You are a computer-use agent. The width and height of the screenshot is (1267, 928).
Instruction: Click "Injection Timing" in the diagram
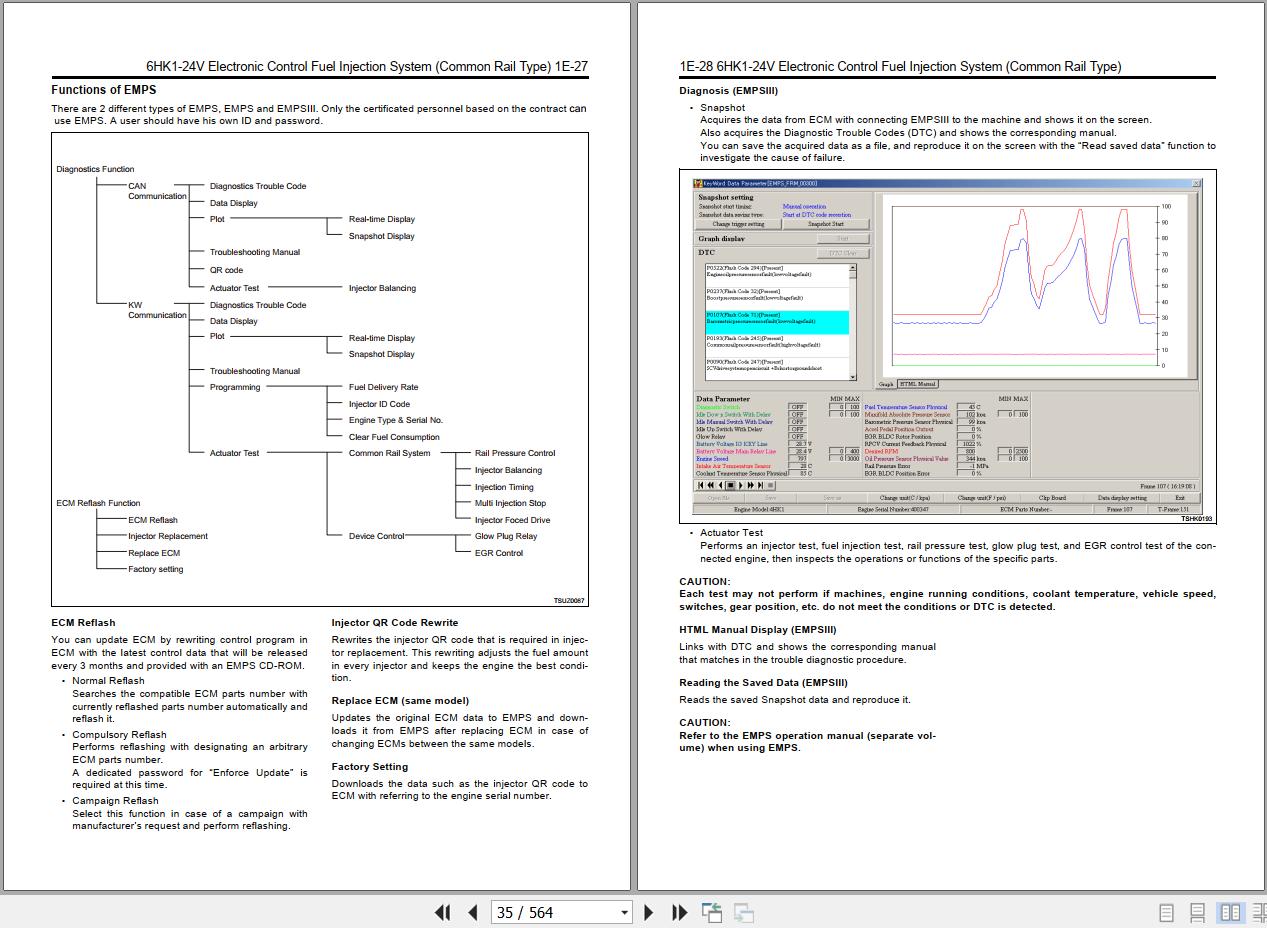504,487
